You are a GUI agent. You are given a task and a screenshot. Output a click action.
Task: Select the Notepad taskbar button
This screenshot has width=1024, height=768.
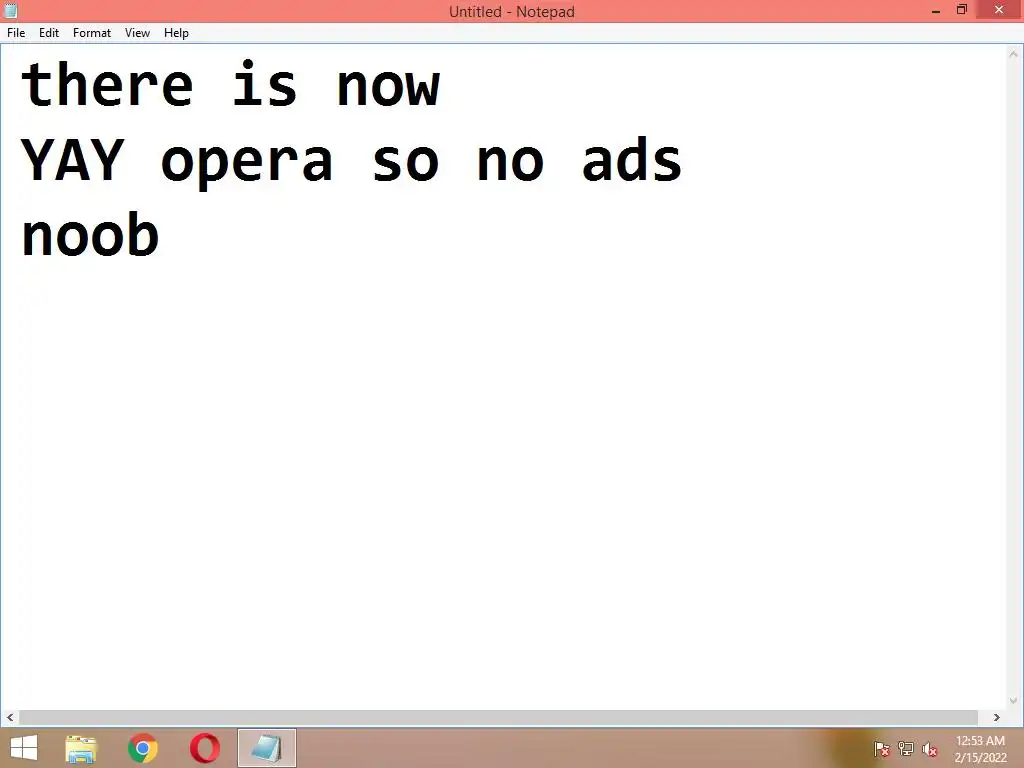click(266, 748)
